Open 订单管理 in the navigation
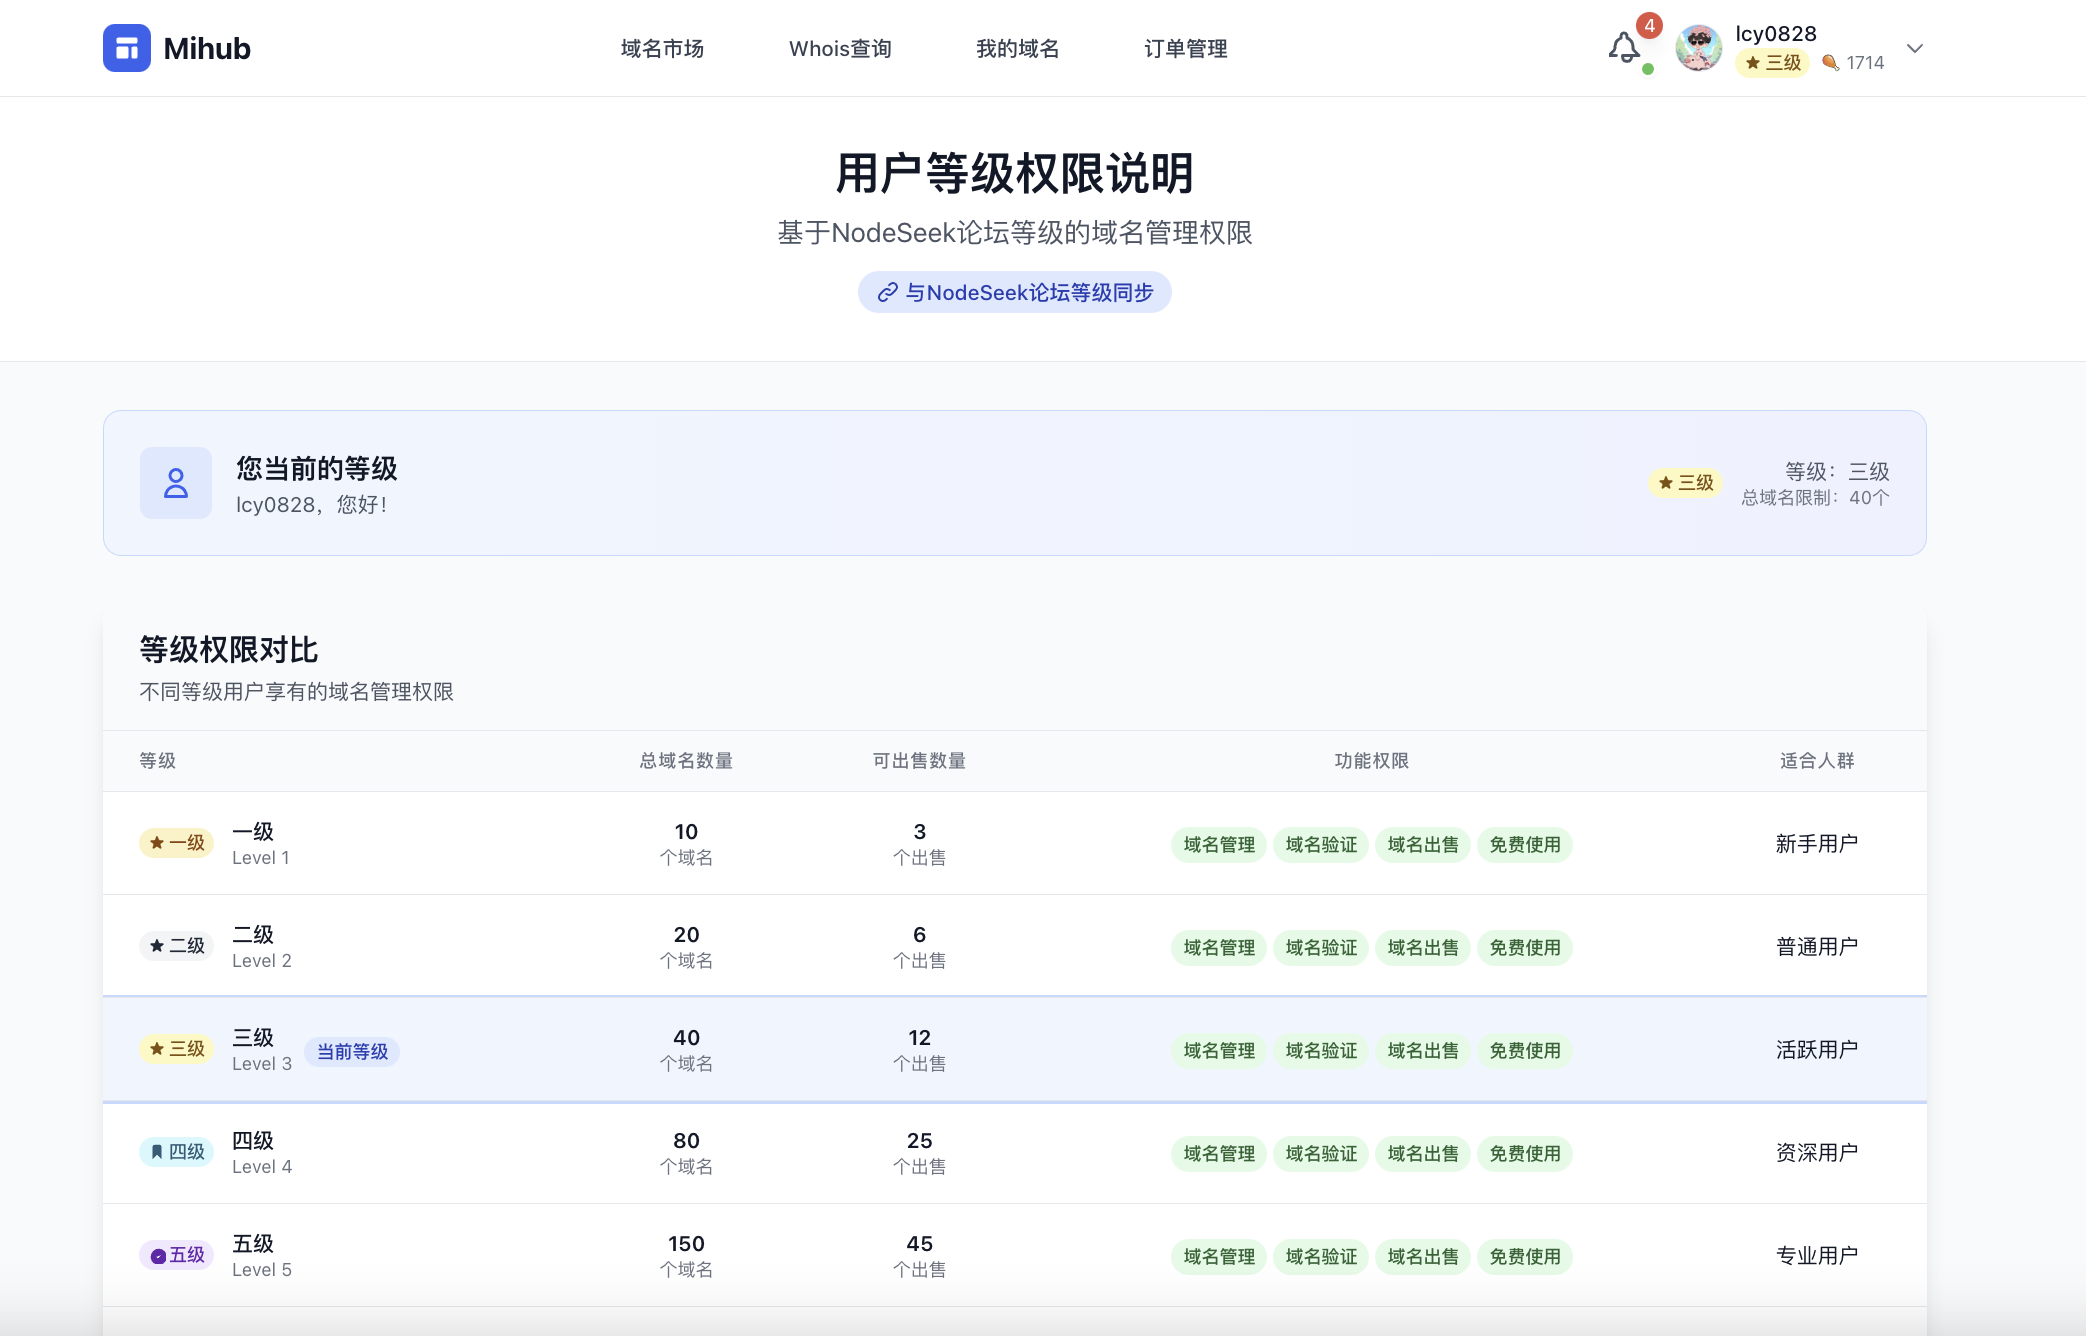This screenshot has width=2086, height=1336. pyautogui.click(x=1185, y=48)
